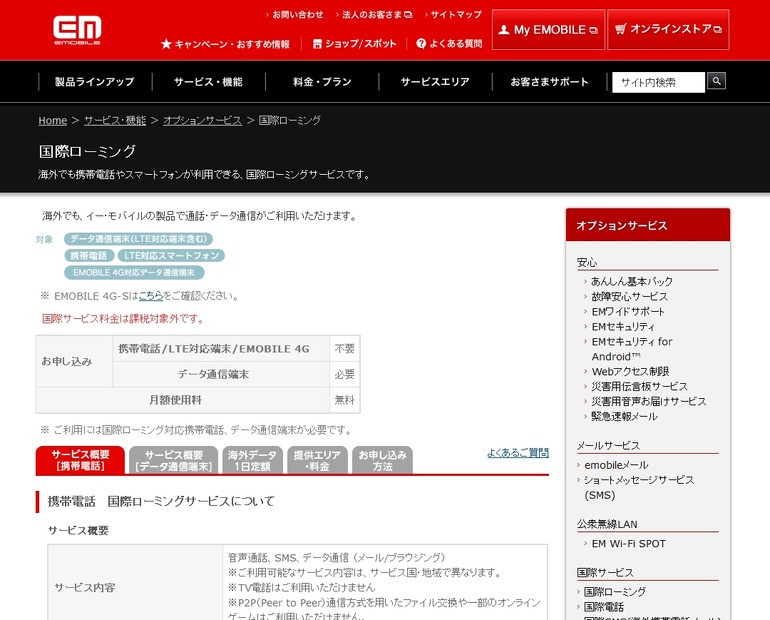
Task: Click the online store cart icon
Action: pyautogui.click(x=620, y=29)
